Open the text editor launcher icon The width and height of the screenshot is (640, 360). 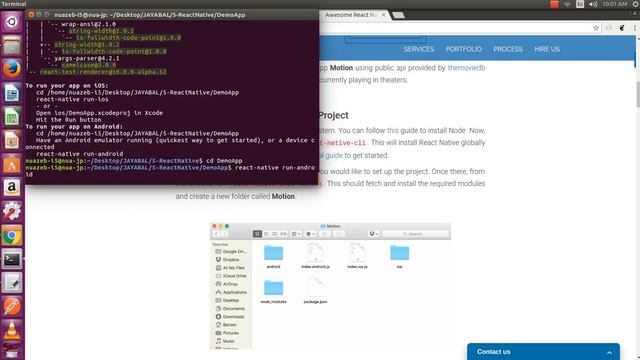coord(12,283)
